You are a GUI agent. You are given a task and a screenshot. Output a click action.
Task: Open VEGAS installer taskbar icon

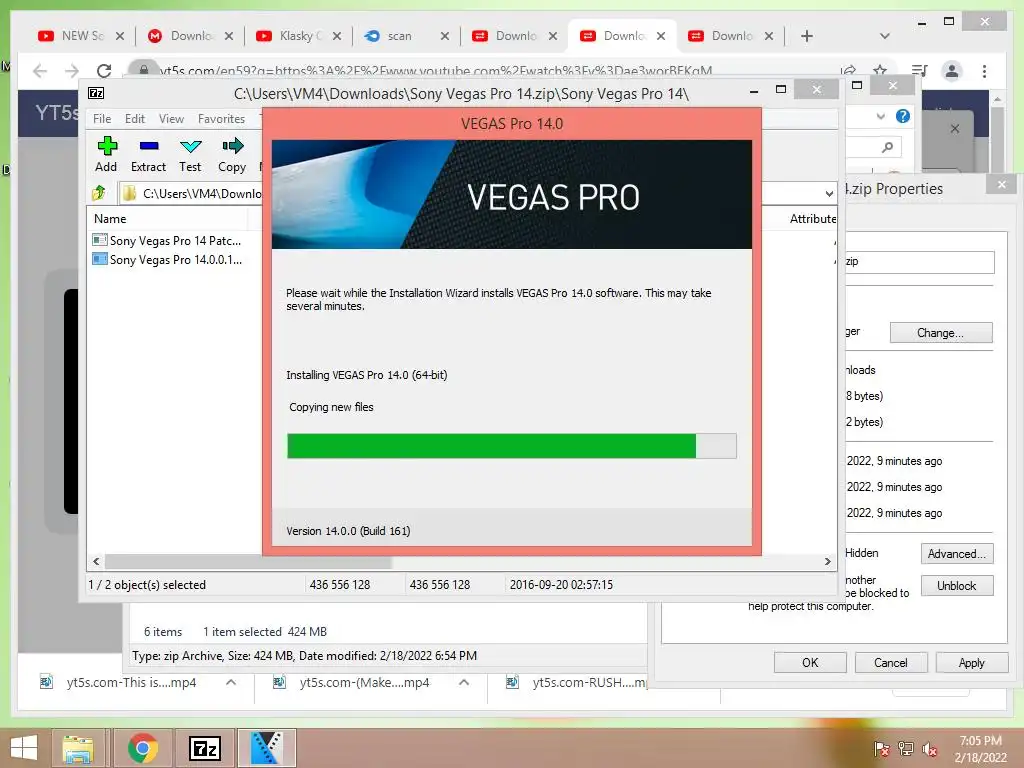pyautogui.click(x=266, y=748)
